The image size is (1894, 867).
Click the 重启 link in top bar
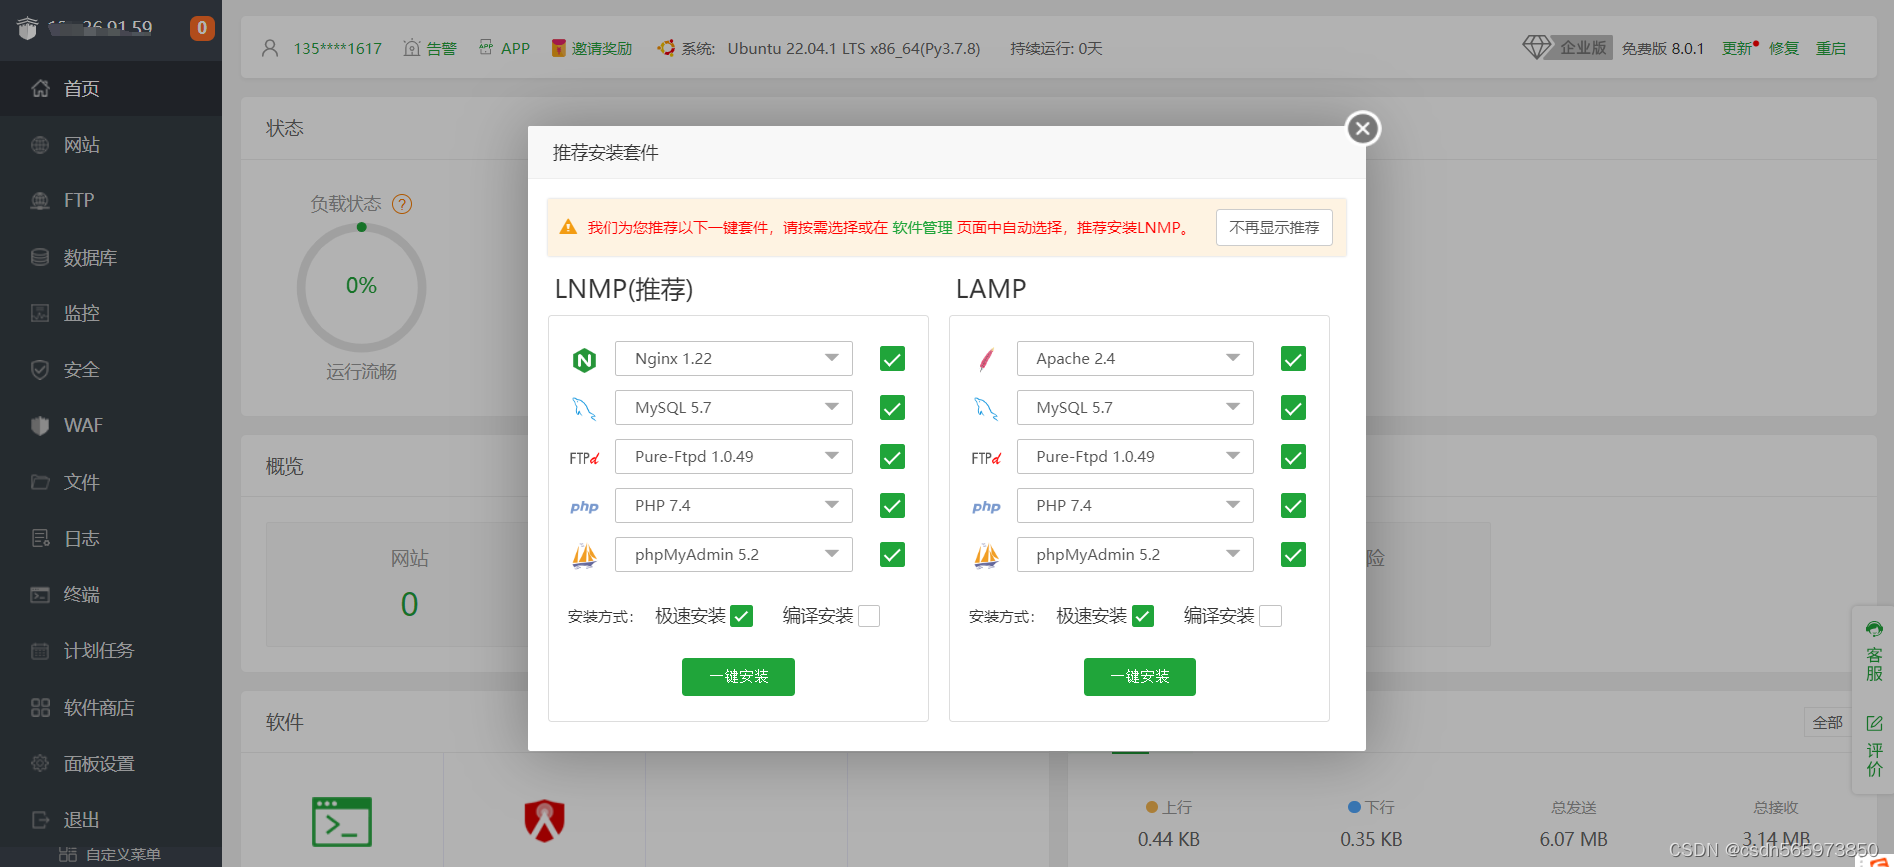click(1831, 48)
